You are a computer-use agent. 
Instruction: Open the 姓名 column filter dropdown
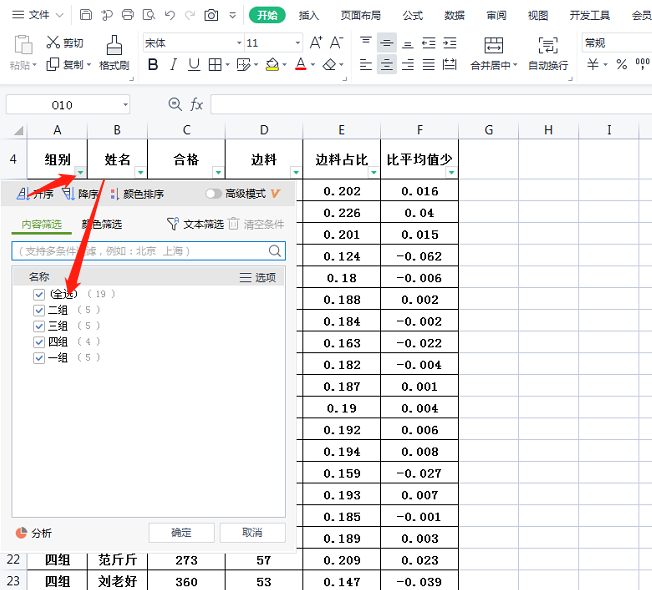pos(141,172)
